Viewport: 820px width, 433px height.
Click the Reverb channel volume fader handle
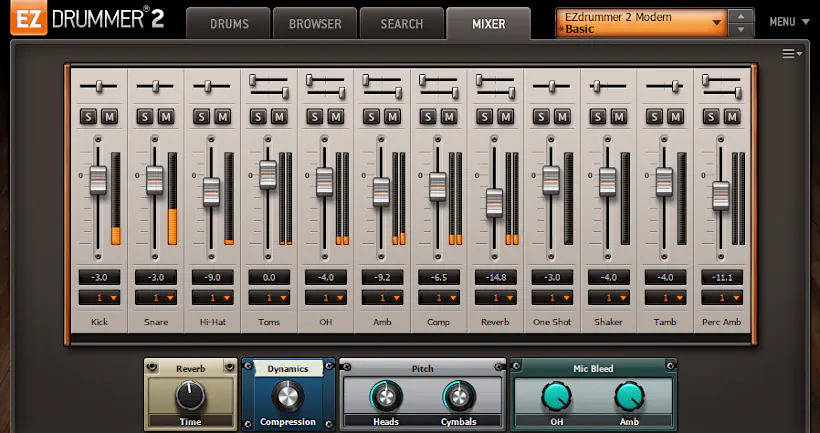point(494,203)
